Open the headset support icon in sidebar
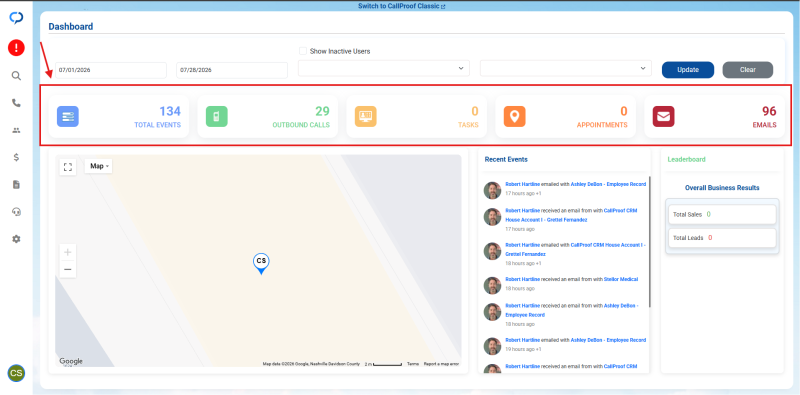The height and width of the screenshot is (395, 800). click(16, 212)
